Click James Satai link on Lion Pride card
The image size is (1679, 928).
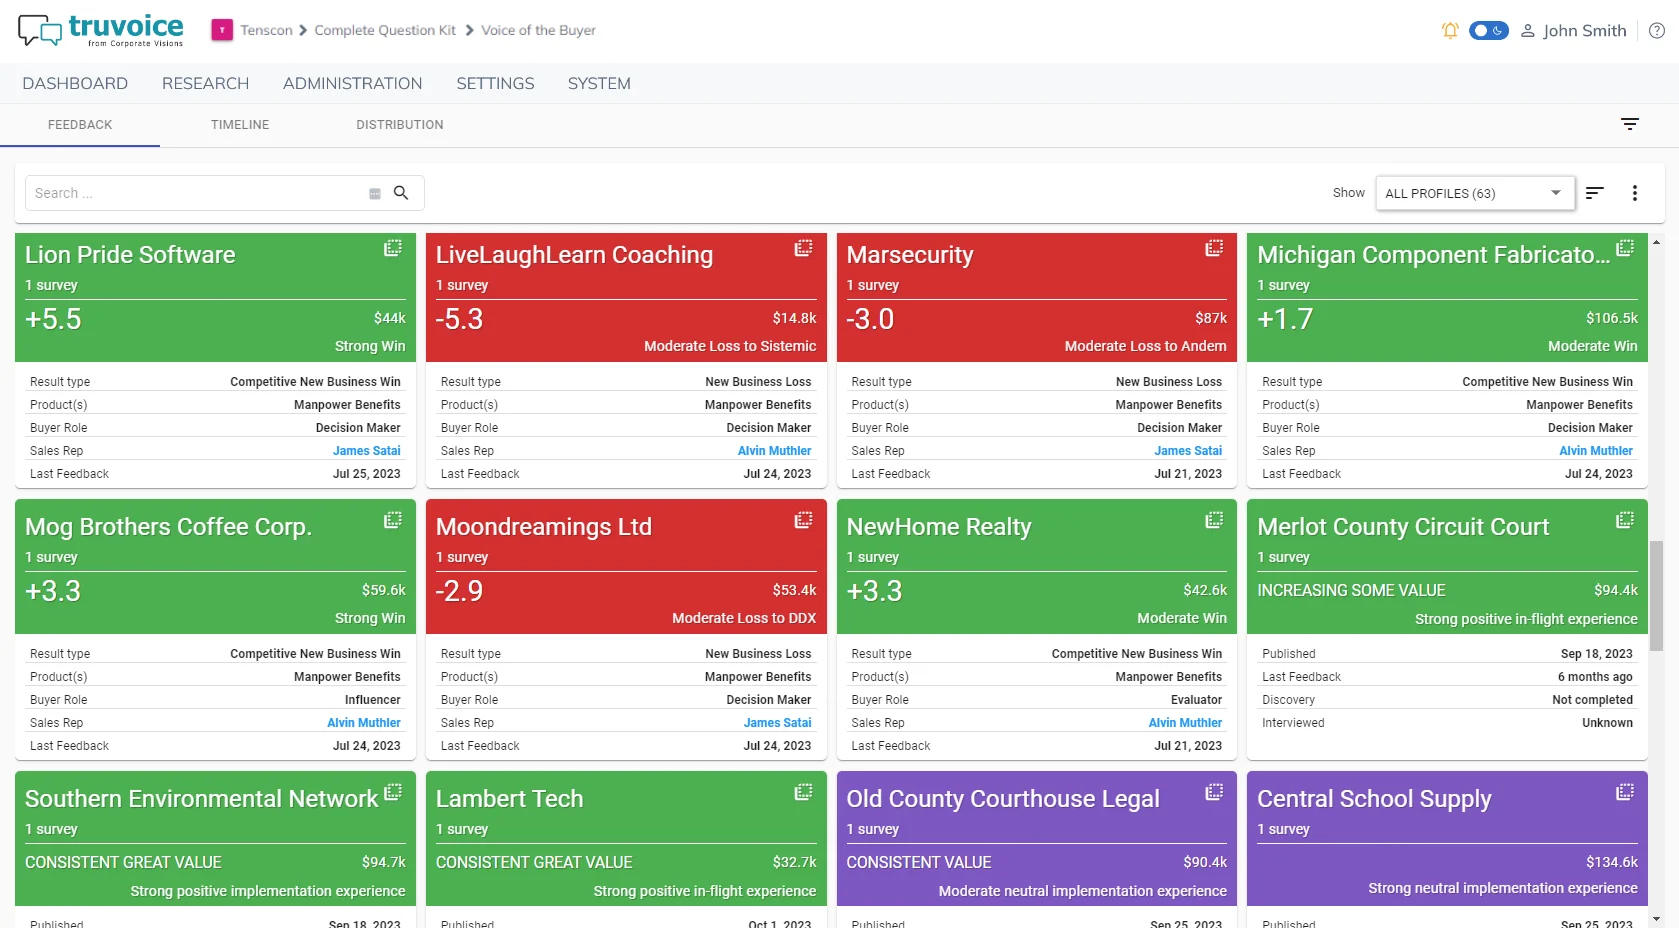pos(366,451)
